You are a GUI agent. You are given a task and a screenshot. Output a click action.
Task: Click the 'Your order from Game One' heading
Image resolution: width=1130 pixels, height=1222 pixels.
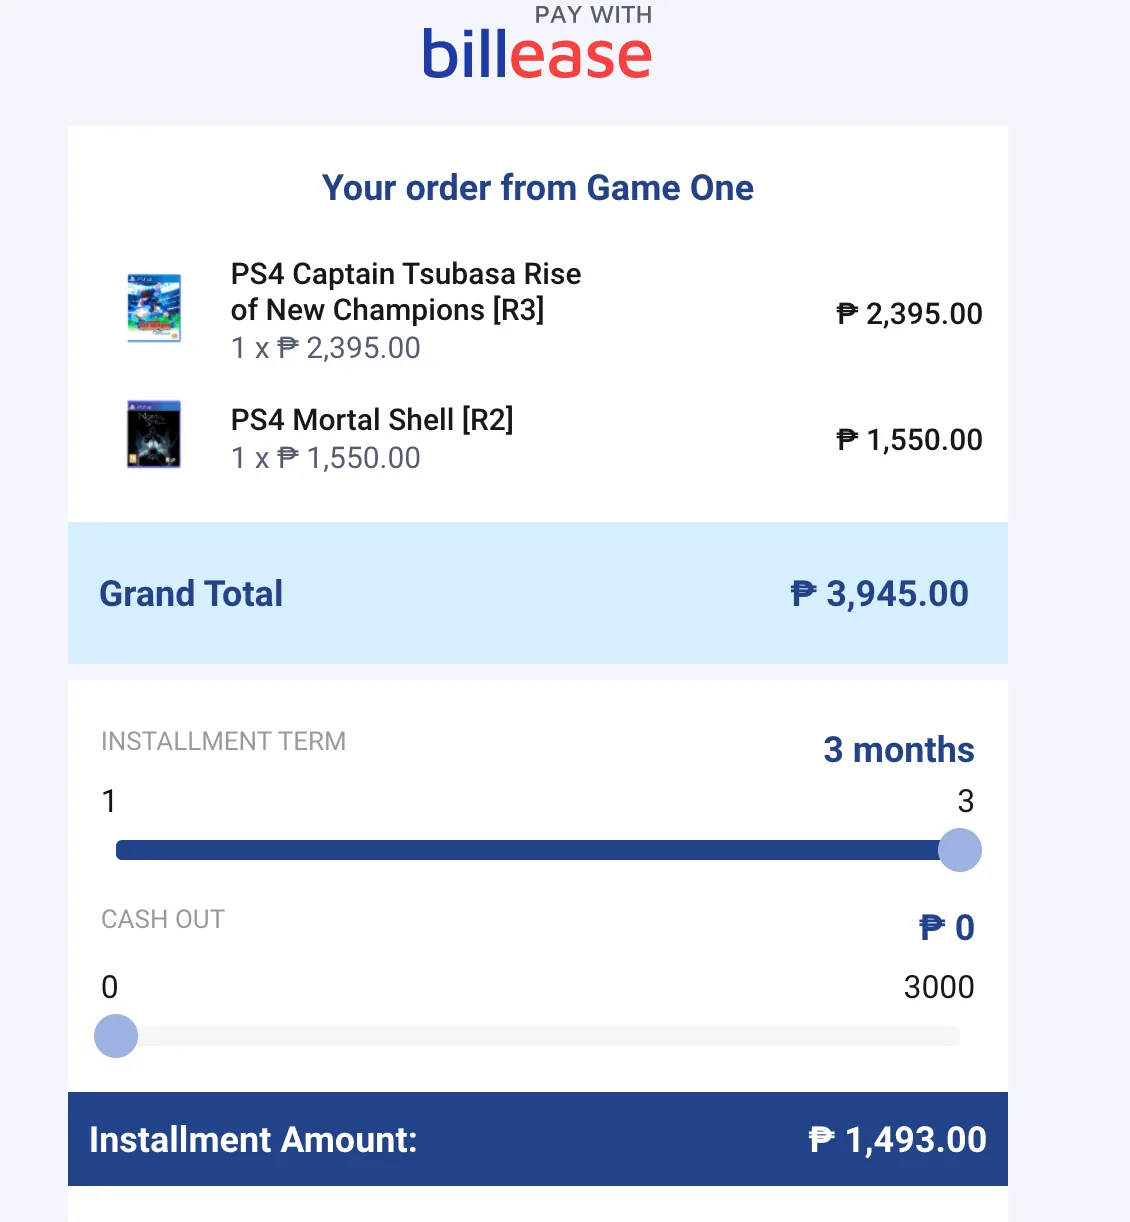[538, 188]
